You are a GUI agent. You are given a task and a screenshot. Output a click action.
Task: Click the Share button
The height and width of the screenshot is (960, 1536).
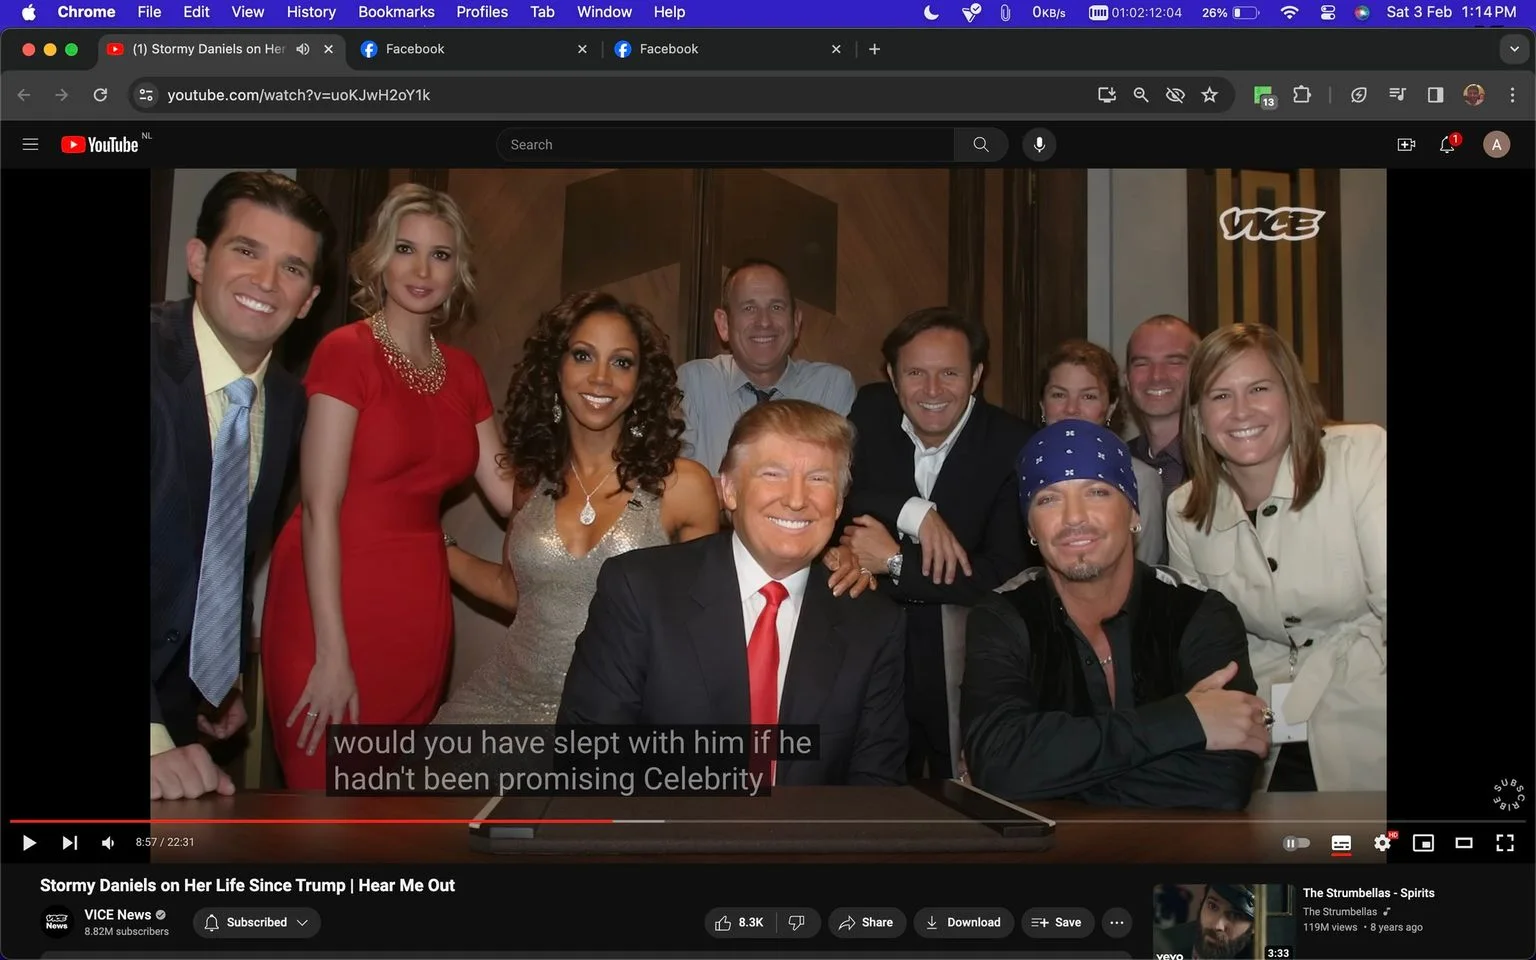866,922
